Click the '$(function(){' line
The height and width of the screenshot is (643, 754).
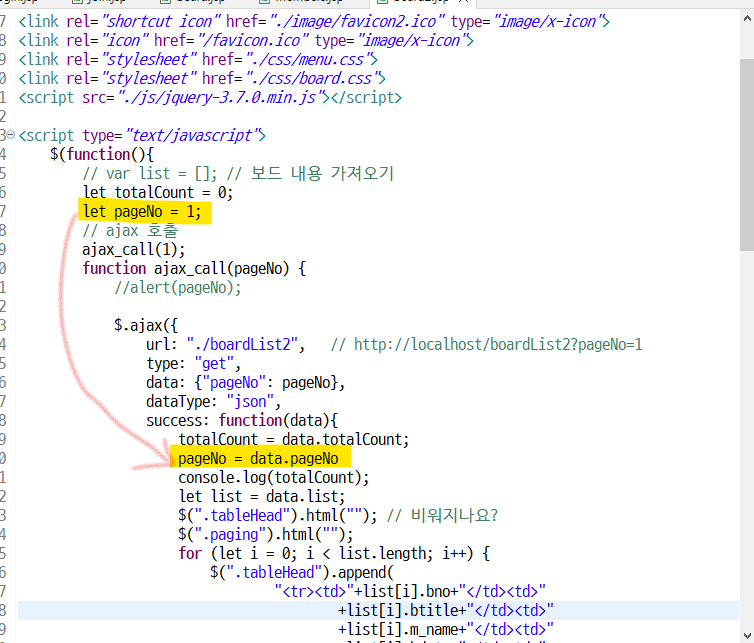point(102,154)
